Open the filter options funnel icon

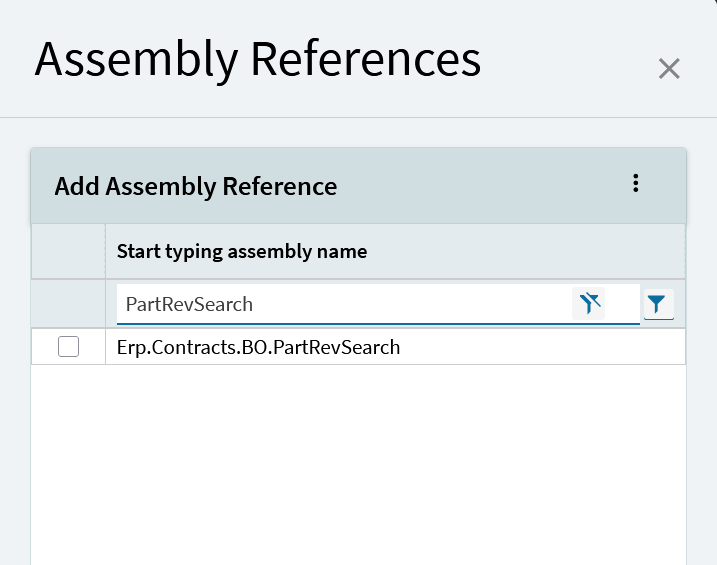(x=658, y=304)
